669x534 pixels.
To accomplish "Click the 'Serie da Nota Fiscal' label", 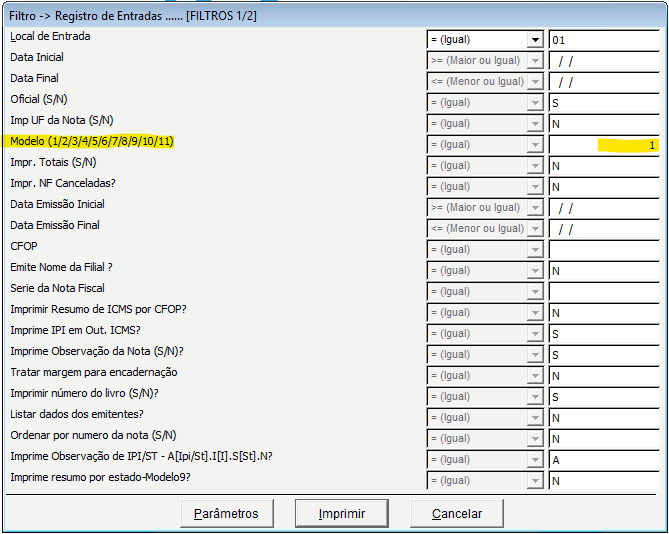I will pyautogui.click(x=58, y=288).
